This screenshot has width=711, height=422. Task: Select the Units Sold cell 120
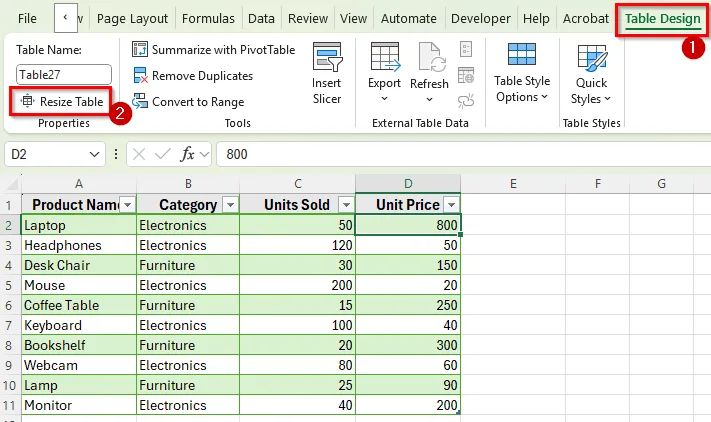(x=297, y=245)
